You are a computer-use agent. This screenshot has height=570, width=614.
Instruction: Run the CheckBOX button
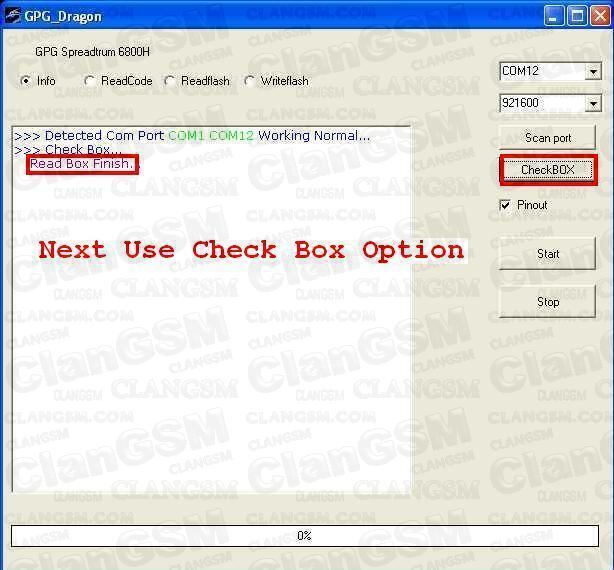tap(548, 170)
